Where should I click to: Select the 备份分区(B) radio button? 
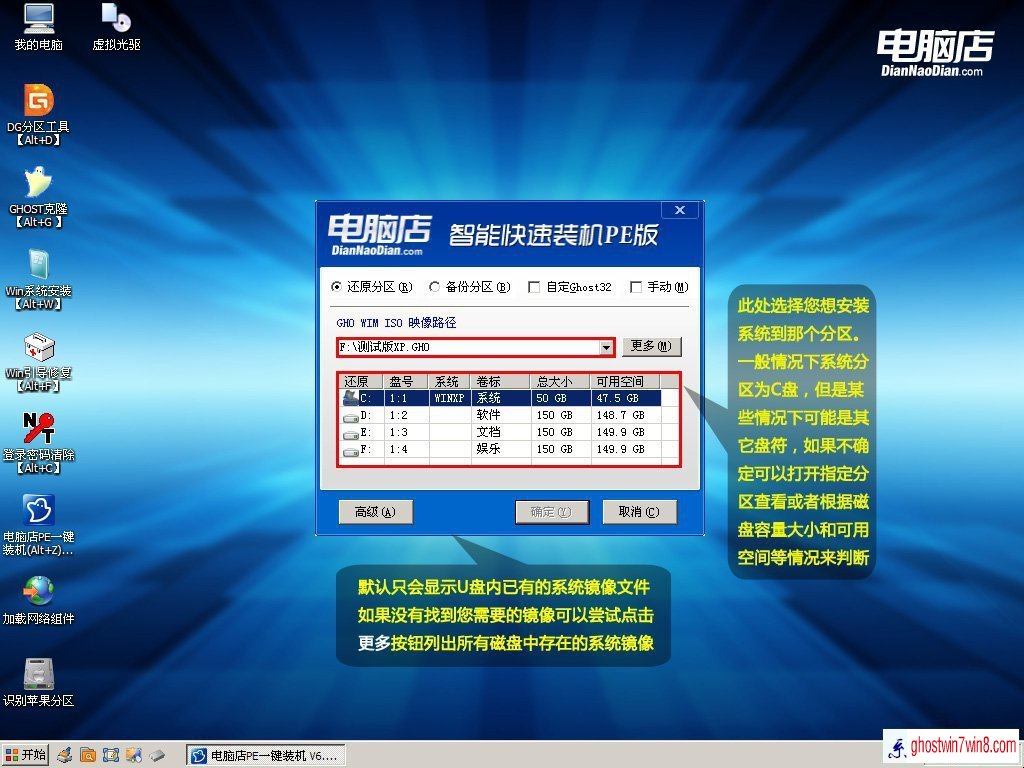click(x=435, y=287)
